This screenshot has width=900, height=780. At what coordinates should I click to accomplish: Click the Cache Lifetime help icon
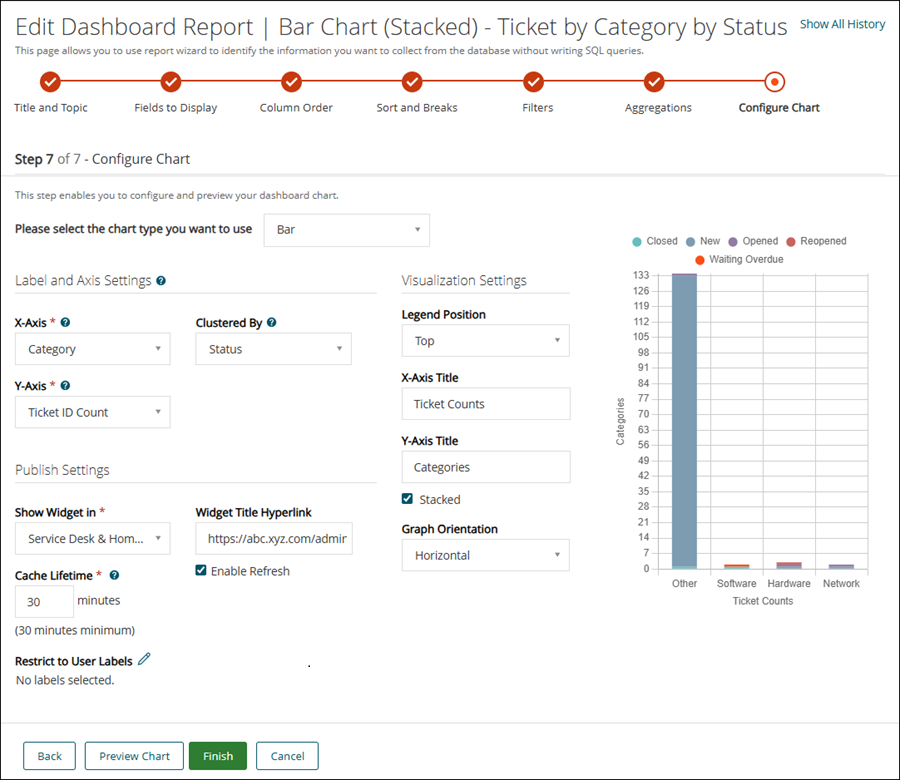point(114,576)
